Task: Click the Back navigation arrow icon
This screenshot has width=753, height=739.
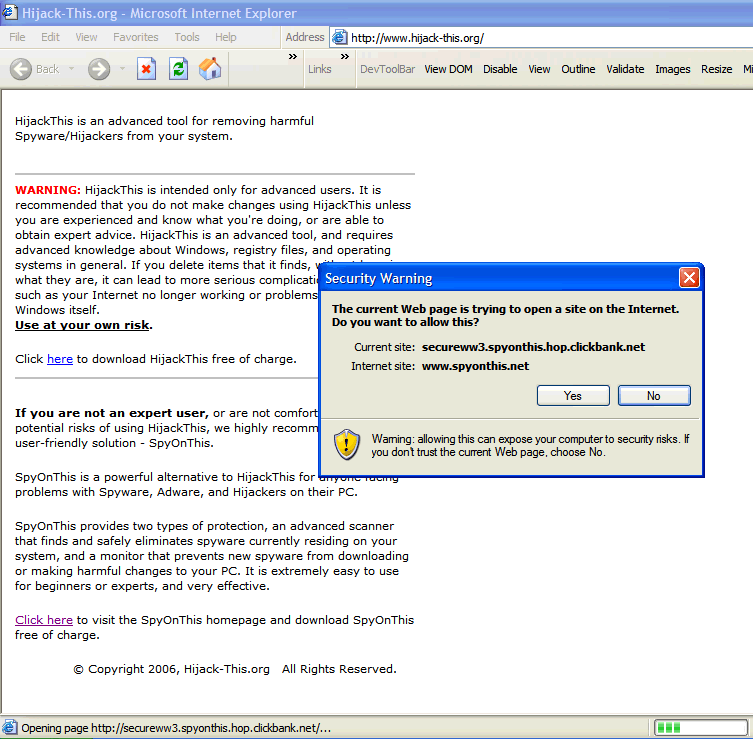Action: (21, 69)
